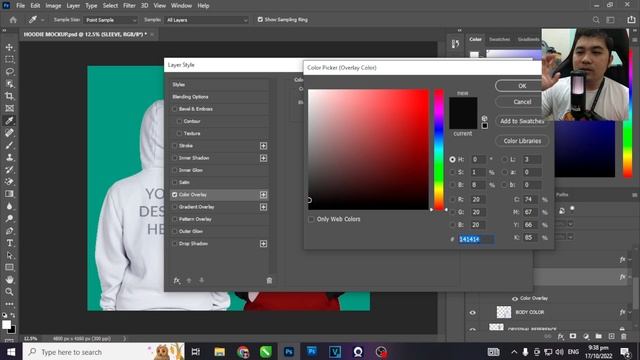Select the Rectangular Marquee tool

tap(9, 60)
